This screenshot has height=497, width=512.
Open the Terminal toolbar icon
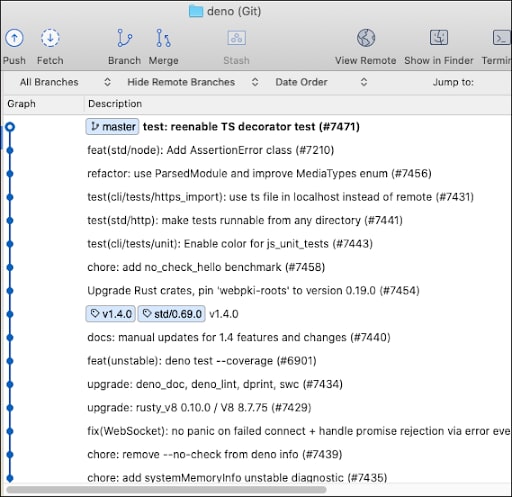click(x=502, y=38)
